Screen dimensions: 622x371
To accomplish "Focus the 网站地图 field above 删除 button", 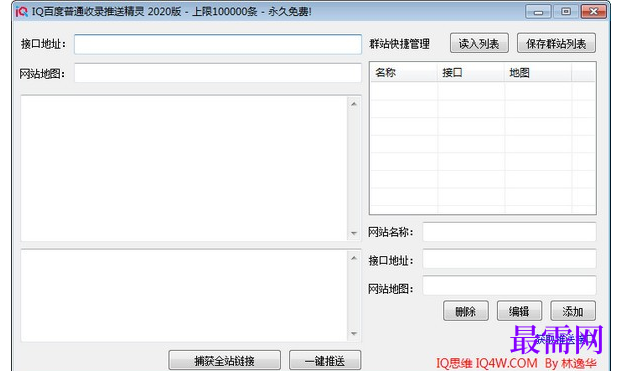I will point(509,286).
